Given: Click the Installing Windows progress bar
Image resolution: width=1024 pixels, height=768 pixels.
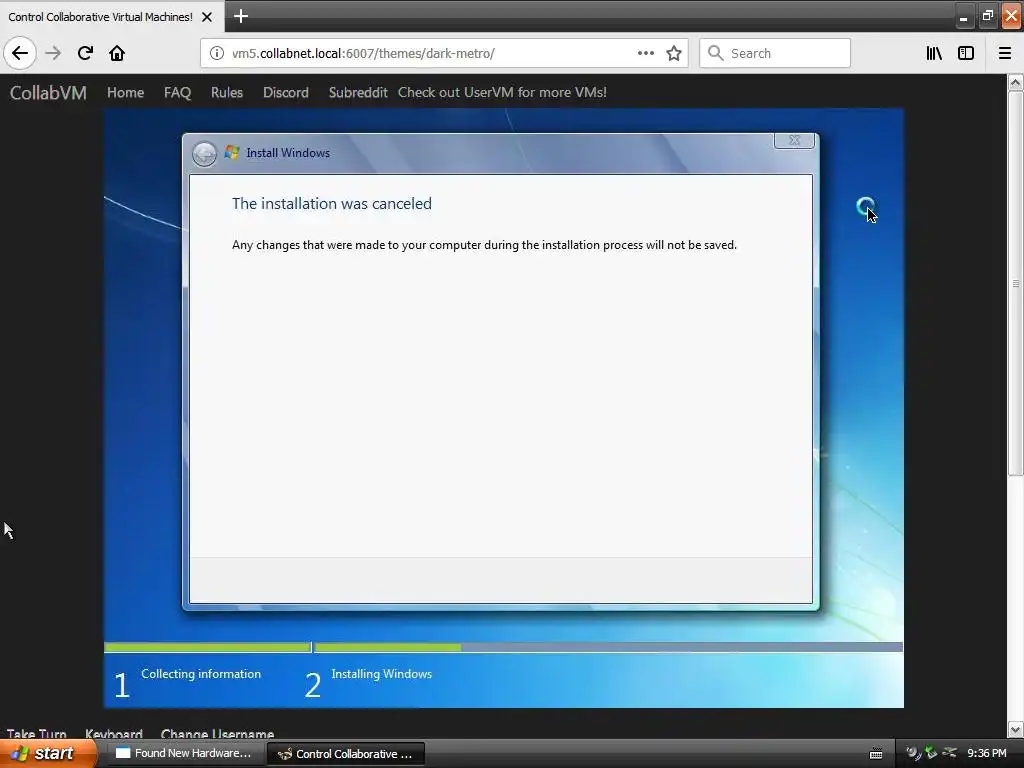Looking at the screenshot, I should click(x=608, y=647).
